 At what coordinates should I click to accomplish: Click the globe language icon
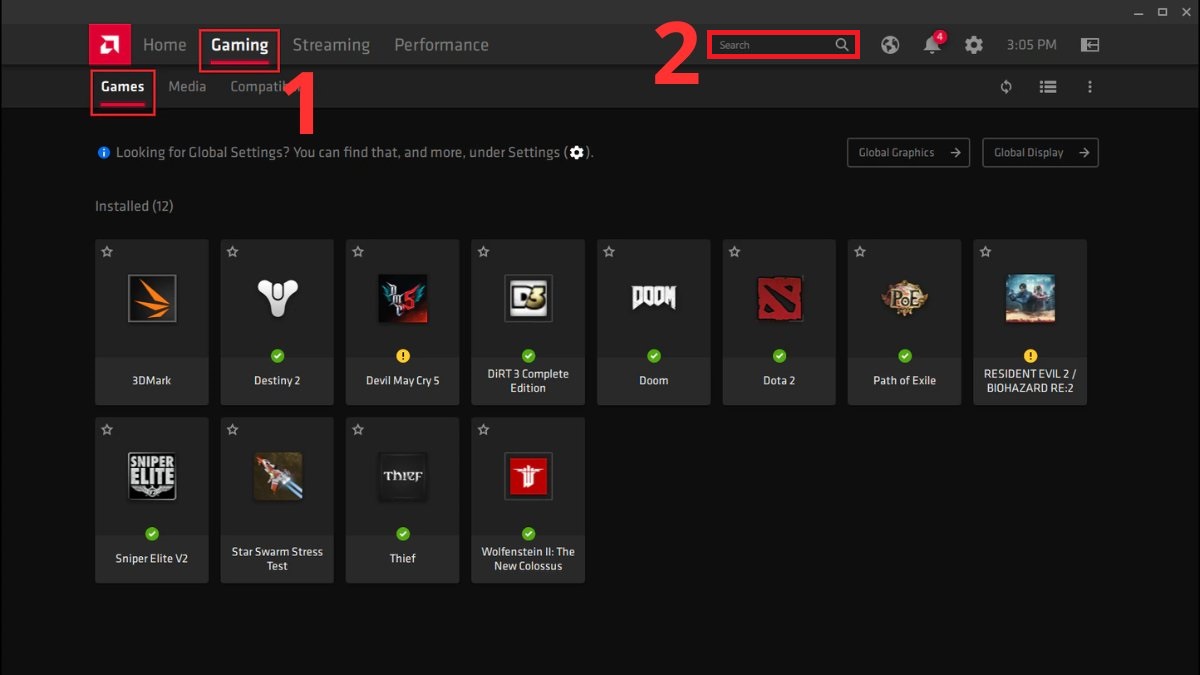tap(889, 44)
